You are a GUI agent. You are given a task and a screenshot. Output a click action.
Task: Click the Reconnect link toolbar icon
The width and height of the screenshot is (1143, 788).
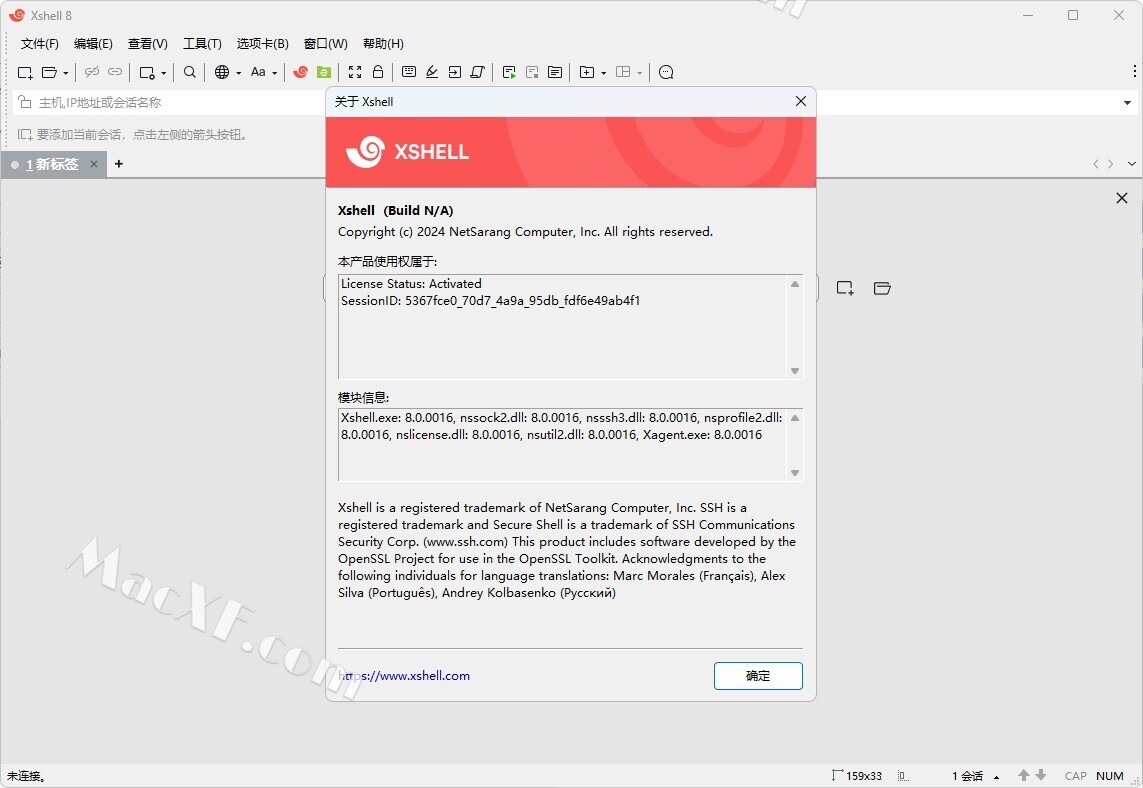115,72
